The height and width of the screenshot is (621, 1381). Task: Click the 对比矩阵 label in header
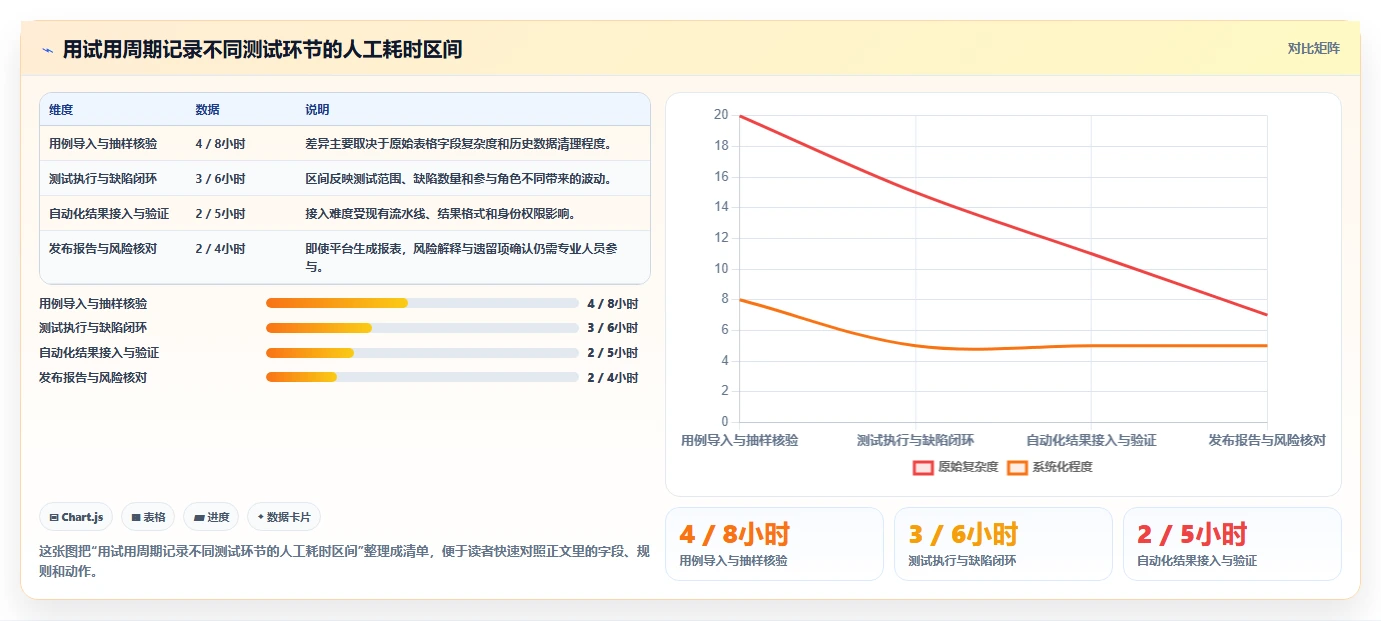coord(1313,48)
